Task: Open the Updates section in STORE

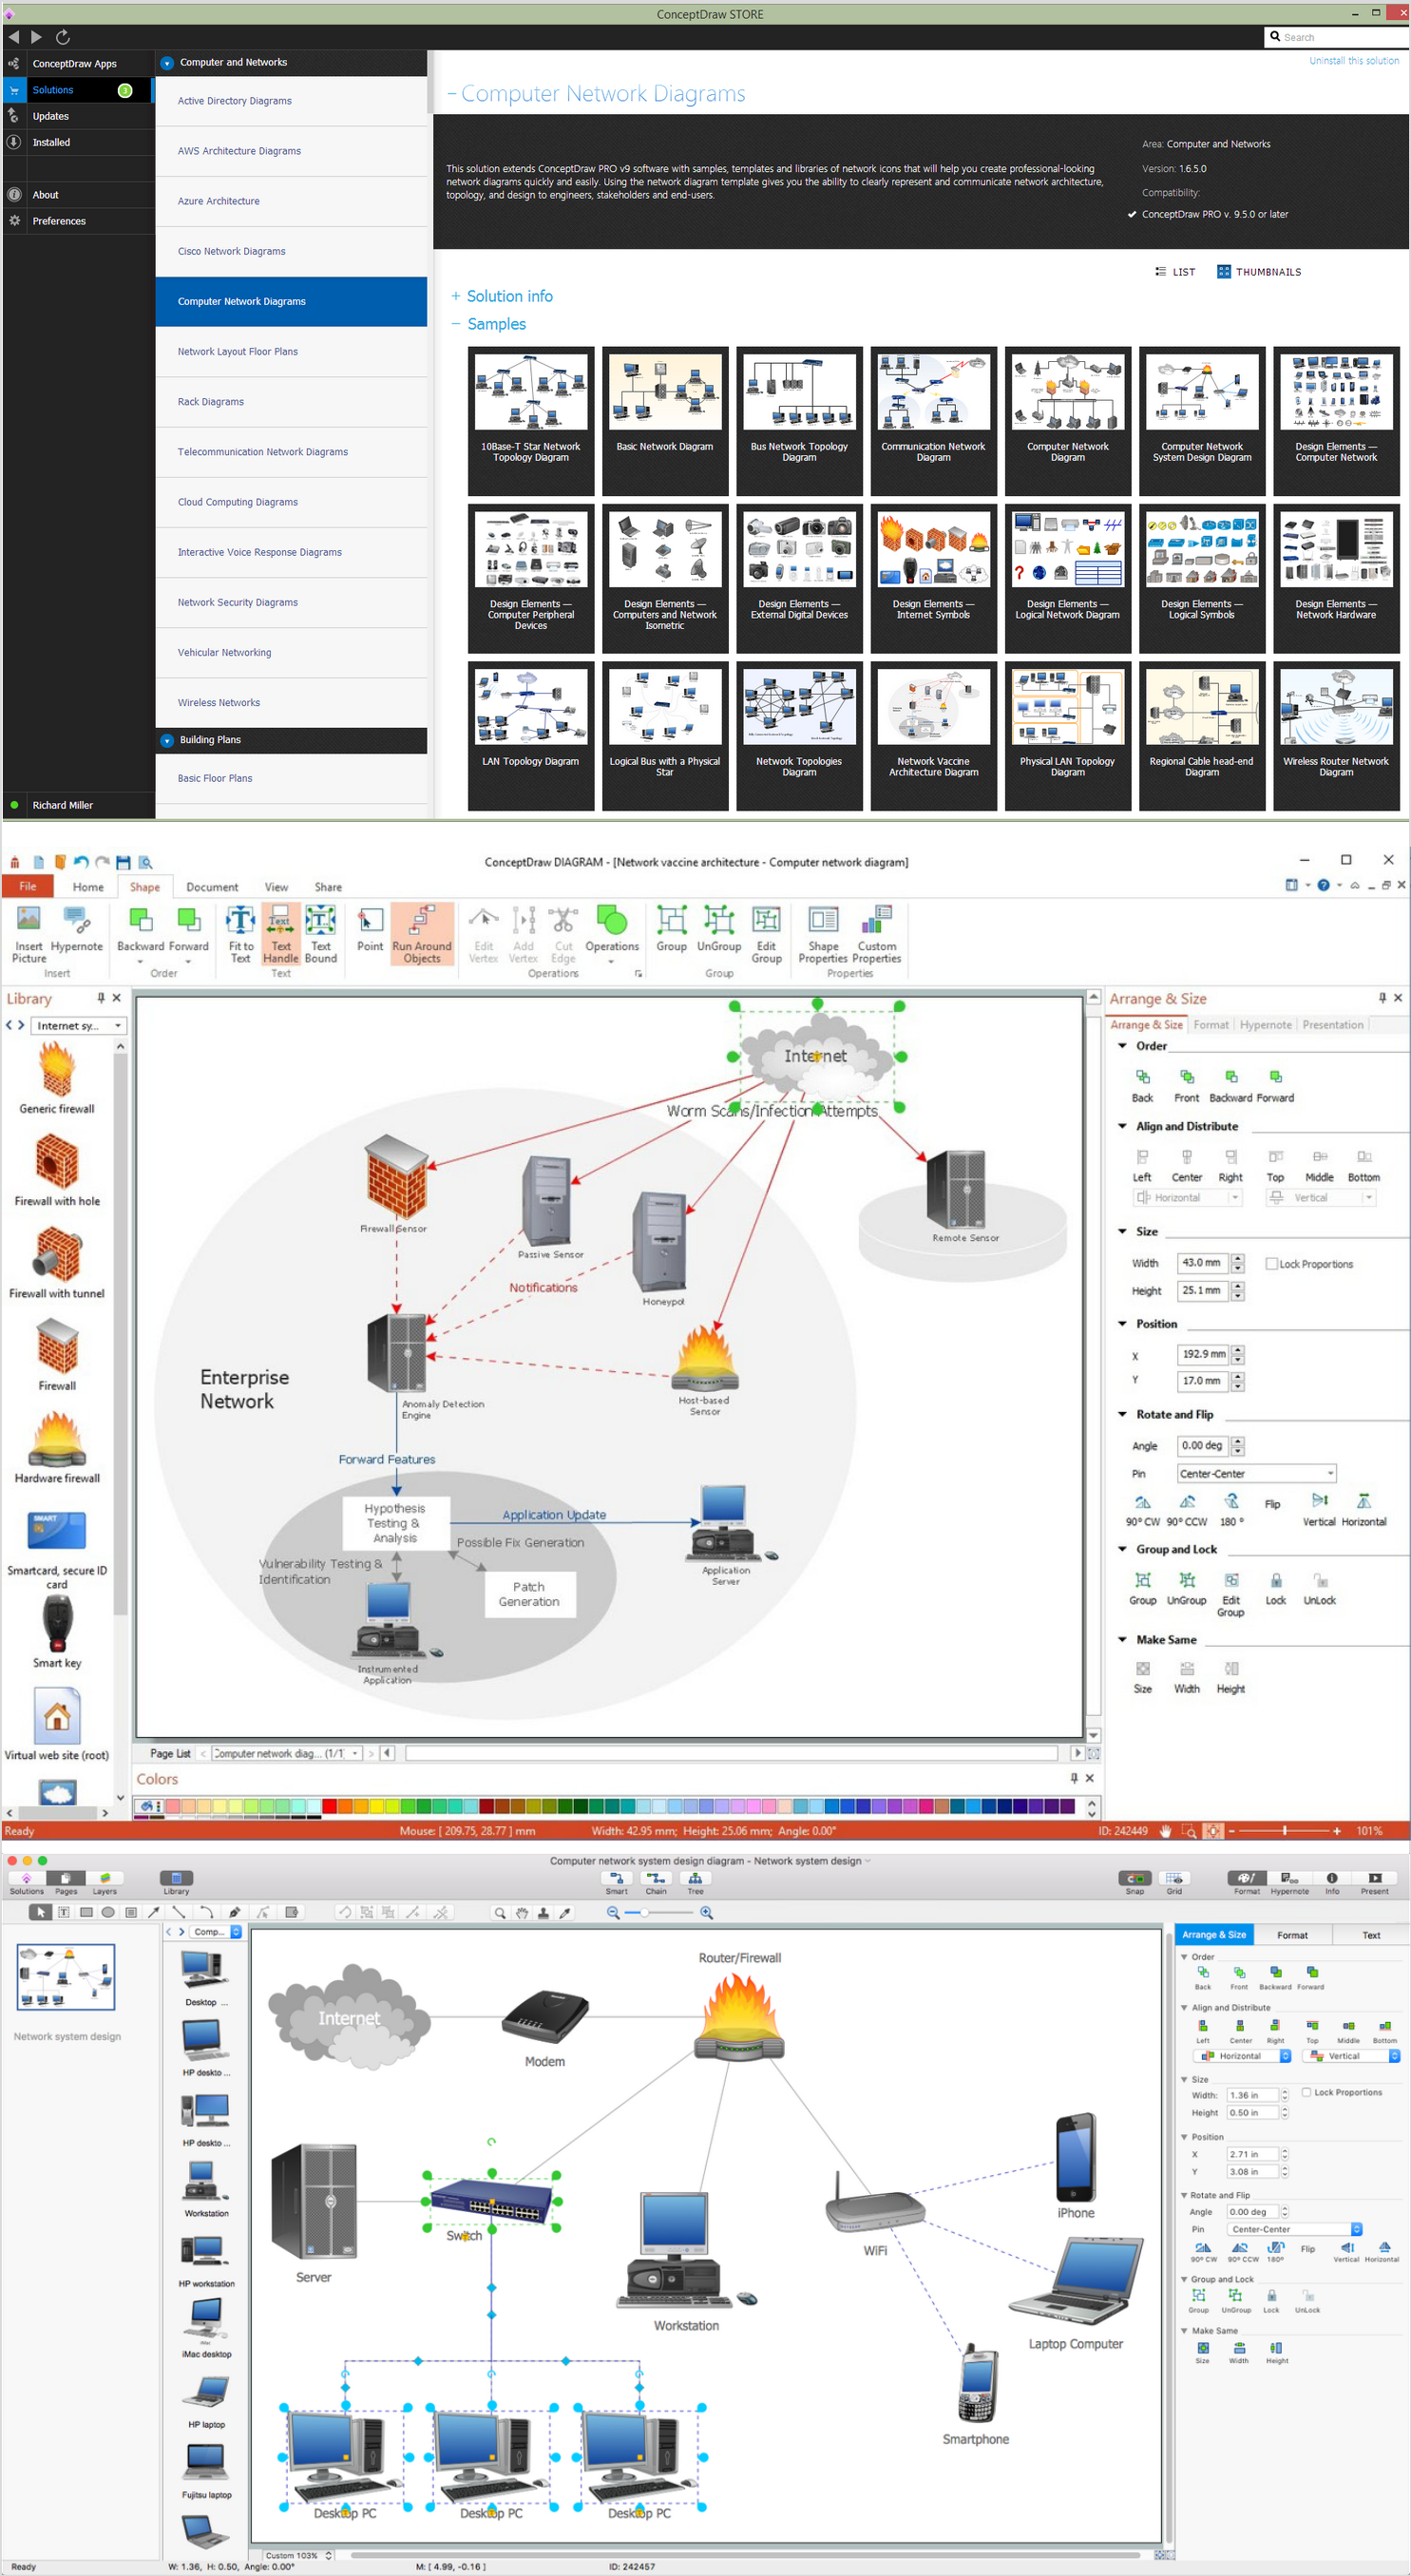Action: [78, 116]
